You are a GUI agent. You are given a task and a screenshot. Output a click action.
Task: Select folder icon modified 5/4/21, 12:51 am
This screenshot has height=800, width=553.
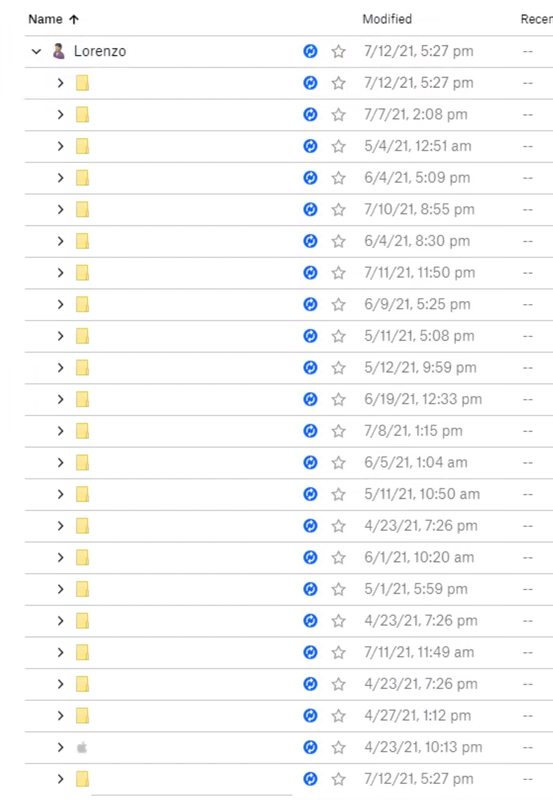(82, 146)
